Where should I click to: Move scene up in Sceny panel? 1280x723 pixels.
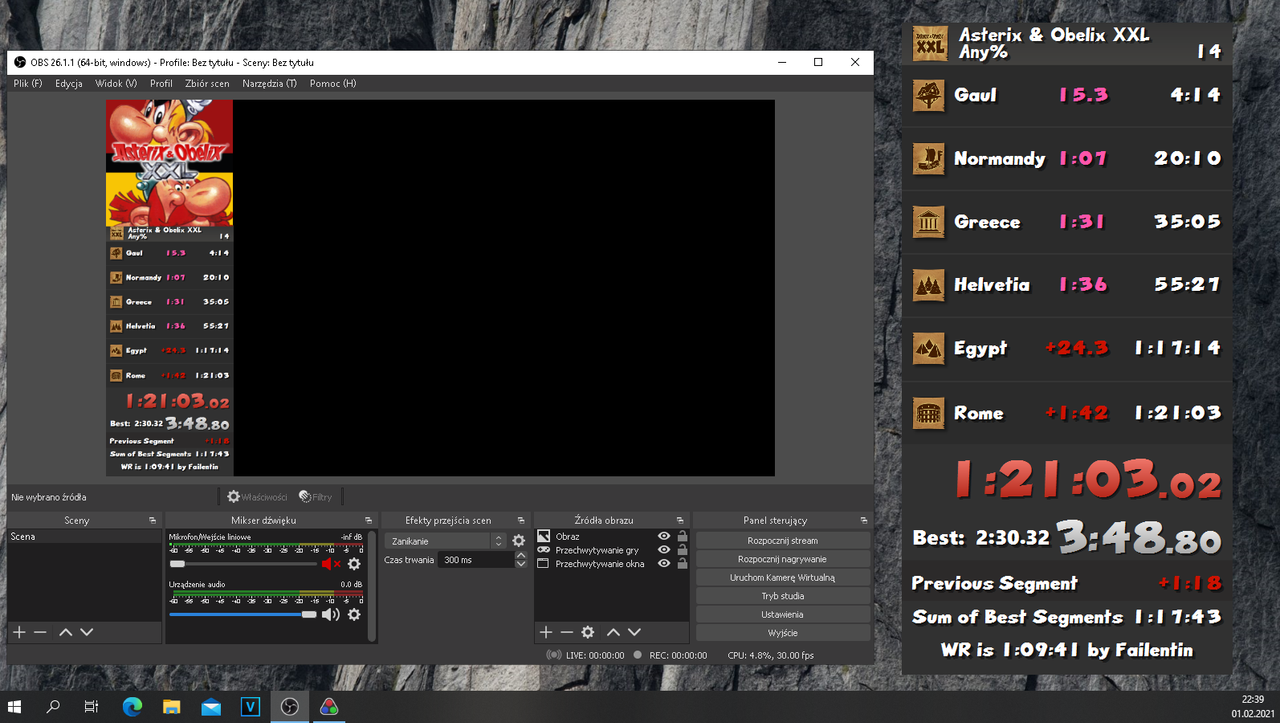pos(65,632)
